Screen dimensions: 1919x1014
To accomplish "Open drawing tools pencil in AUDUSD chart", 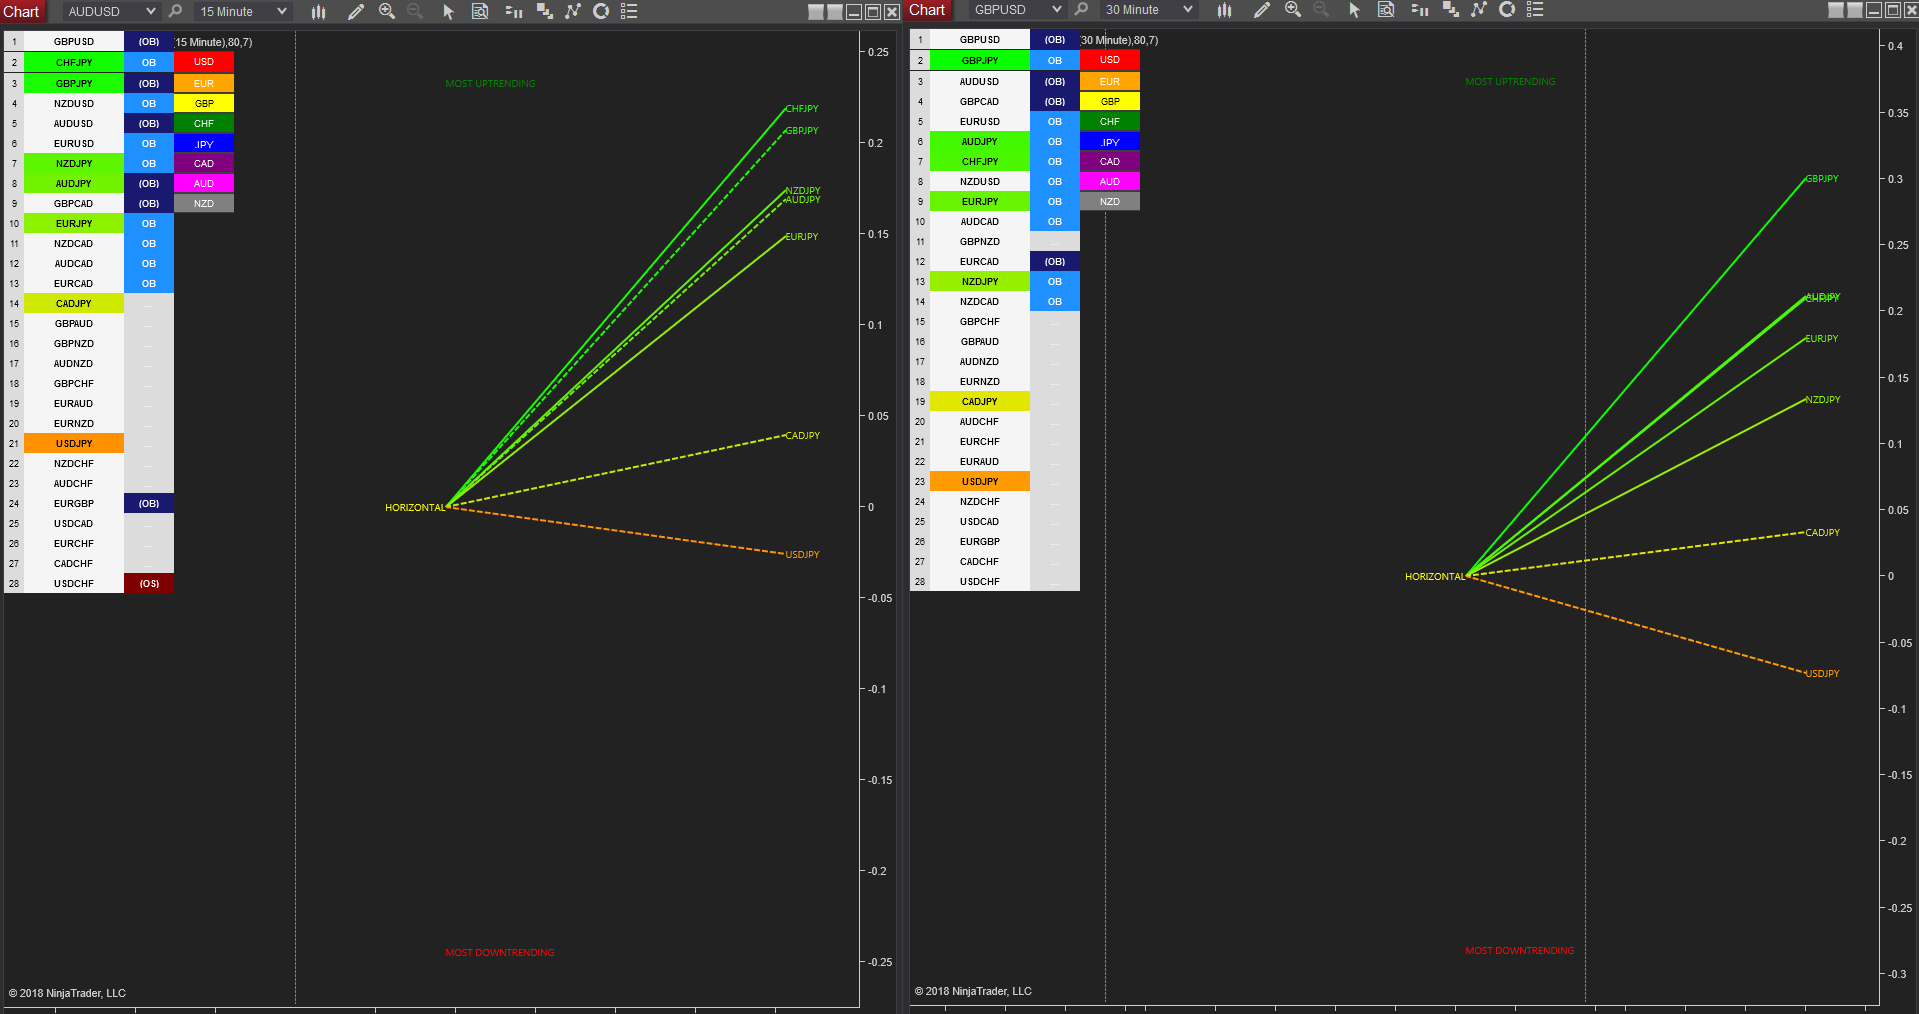I will (355, 11).
